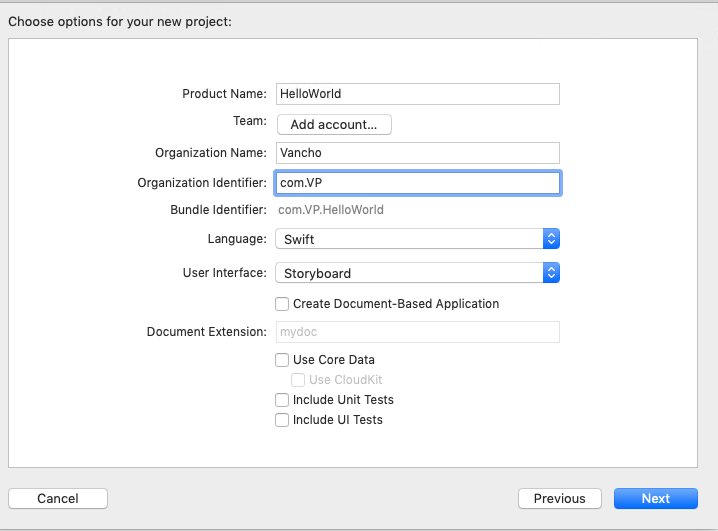This screenshot has height=531, width=718.
Task: Go back using the Previous button
Action: pos(560,498)
